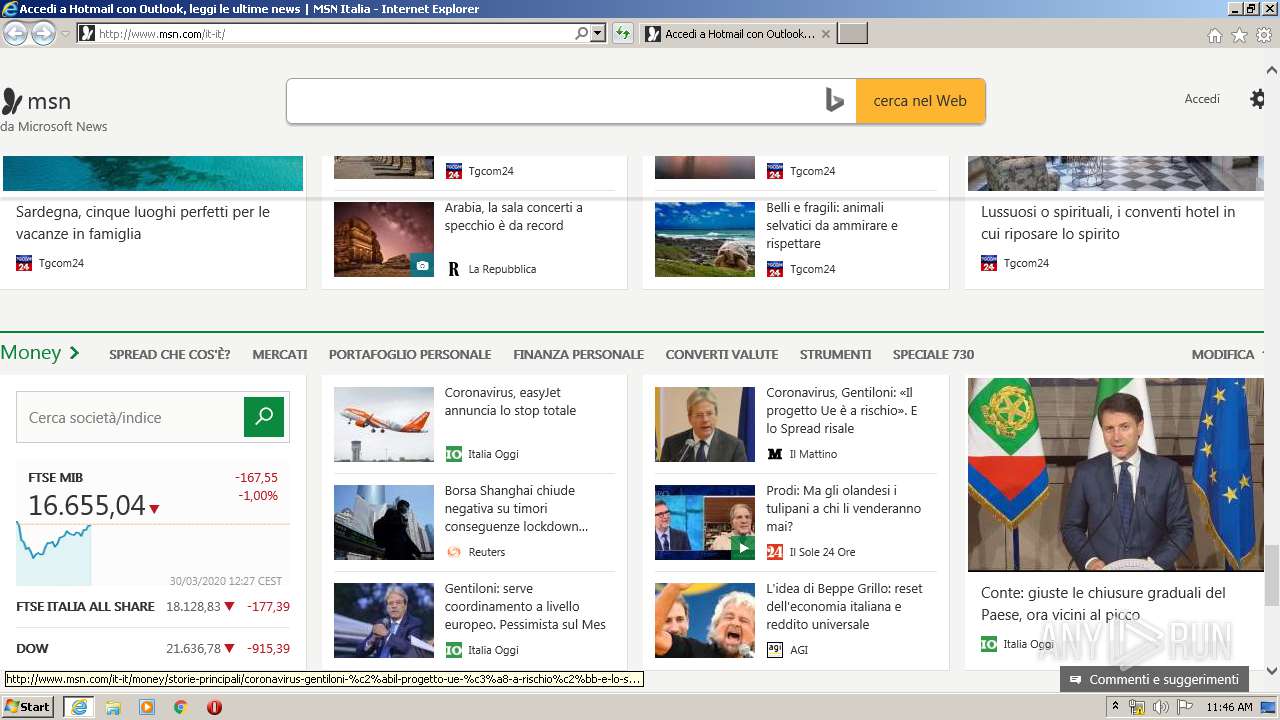This screenshot has height=720, width=1280.
Task: Click the Accedi sign-in link
Action: pos(1202,99)
